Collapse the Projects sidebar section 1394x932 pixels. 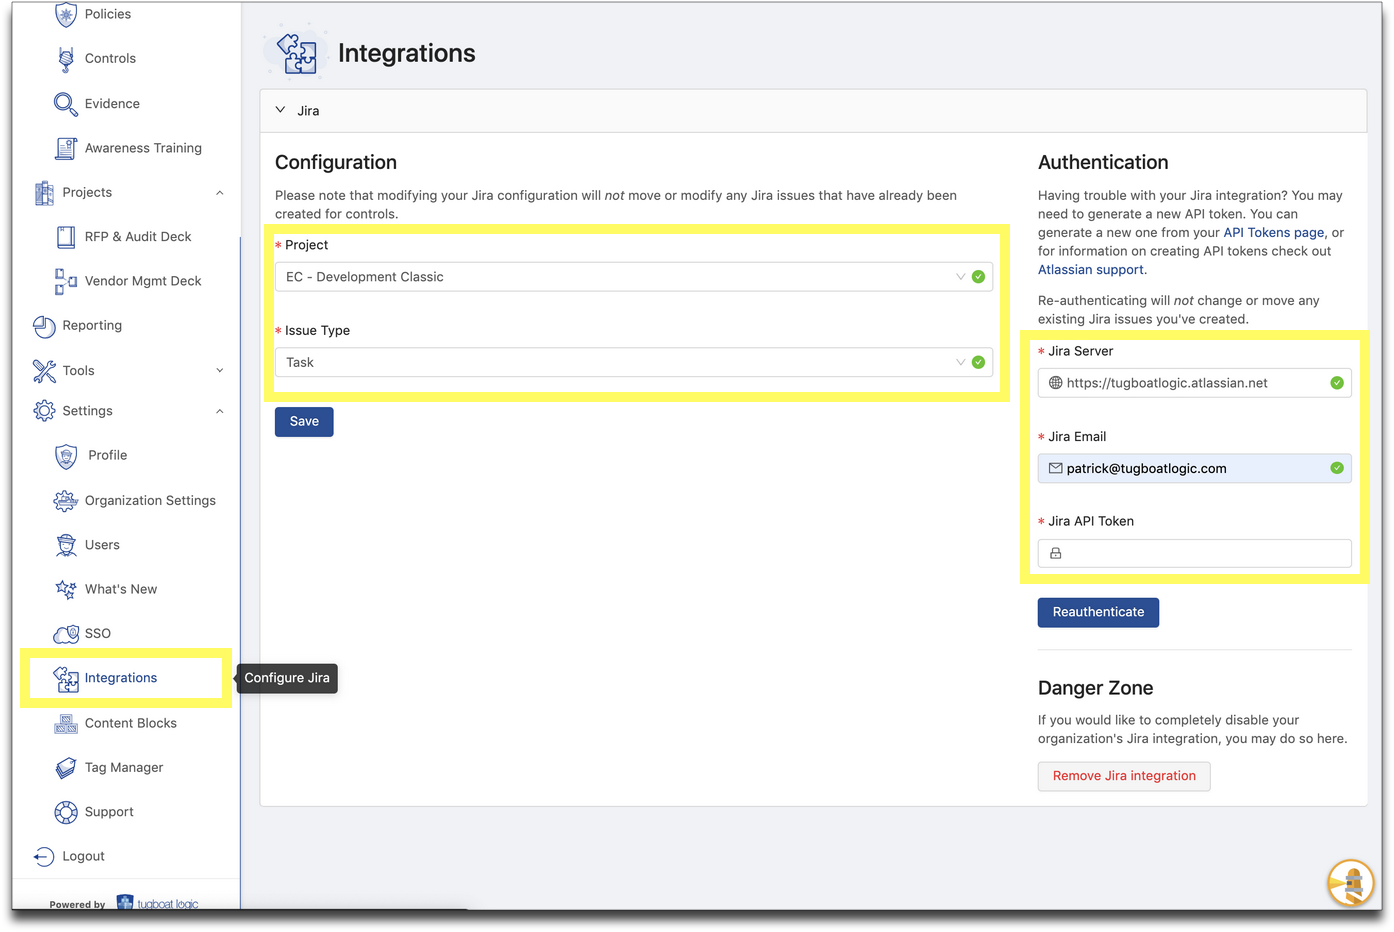click(x=219, y=193)
